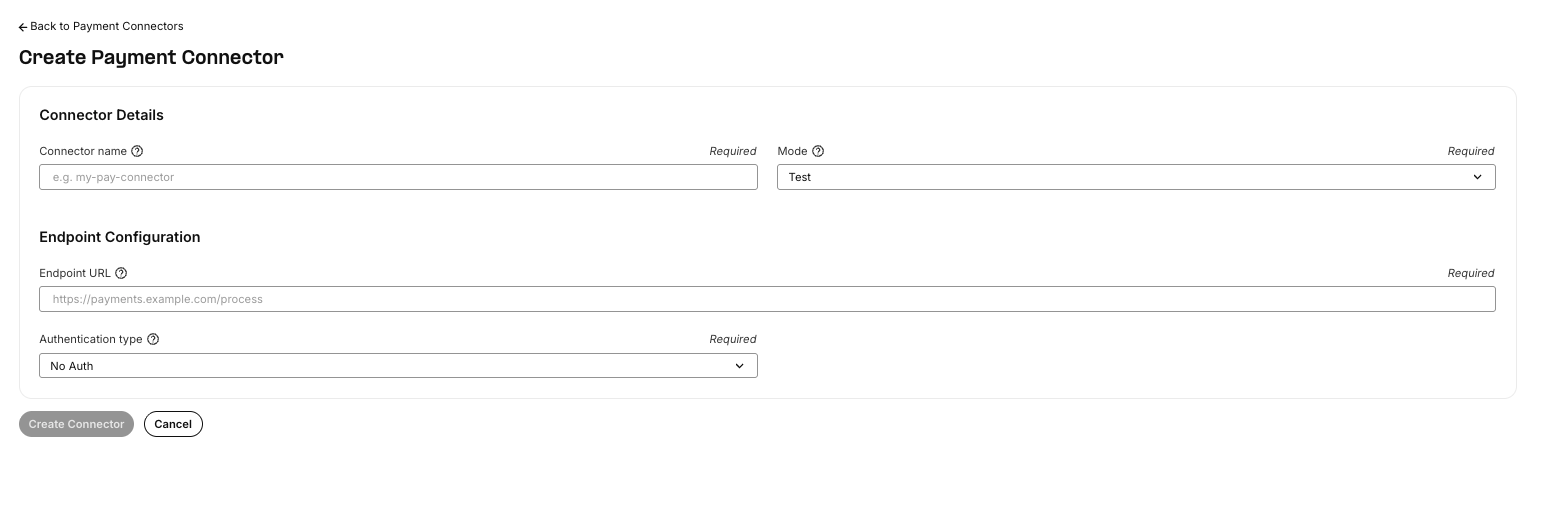1546x525 pixels.
Task: Click the Connector name label text
Action: 83,151
